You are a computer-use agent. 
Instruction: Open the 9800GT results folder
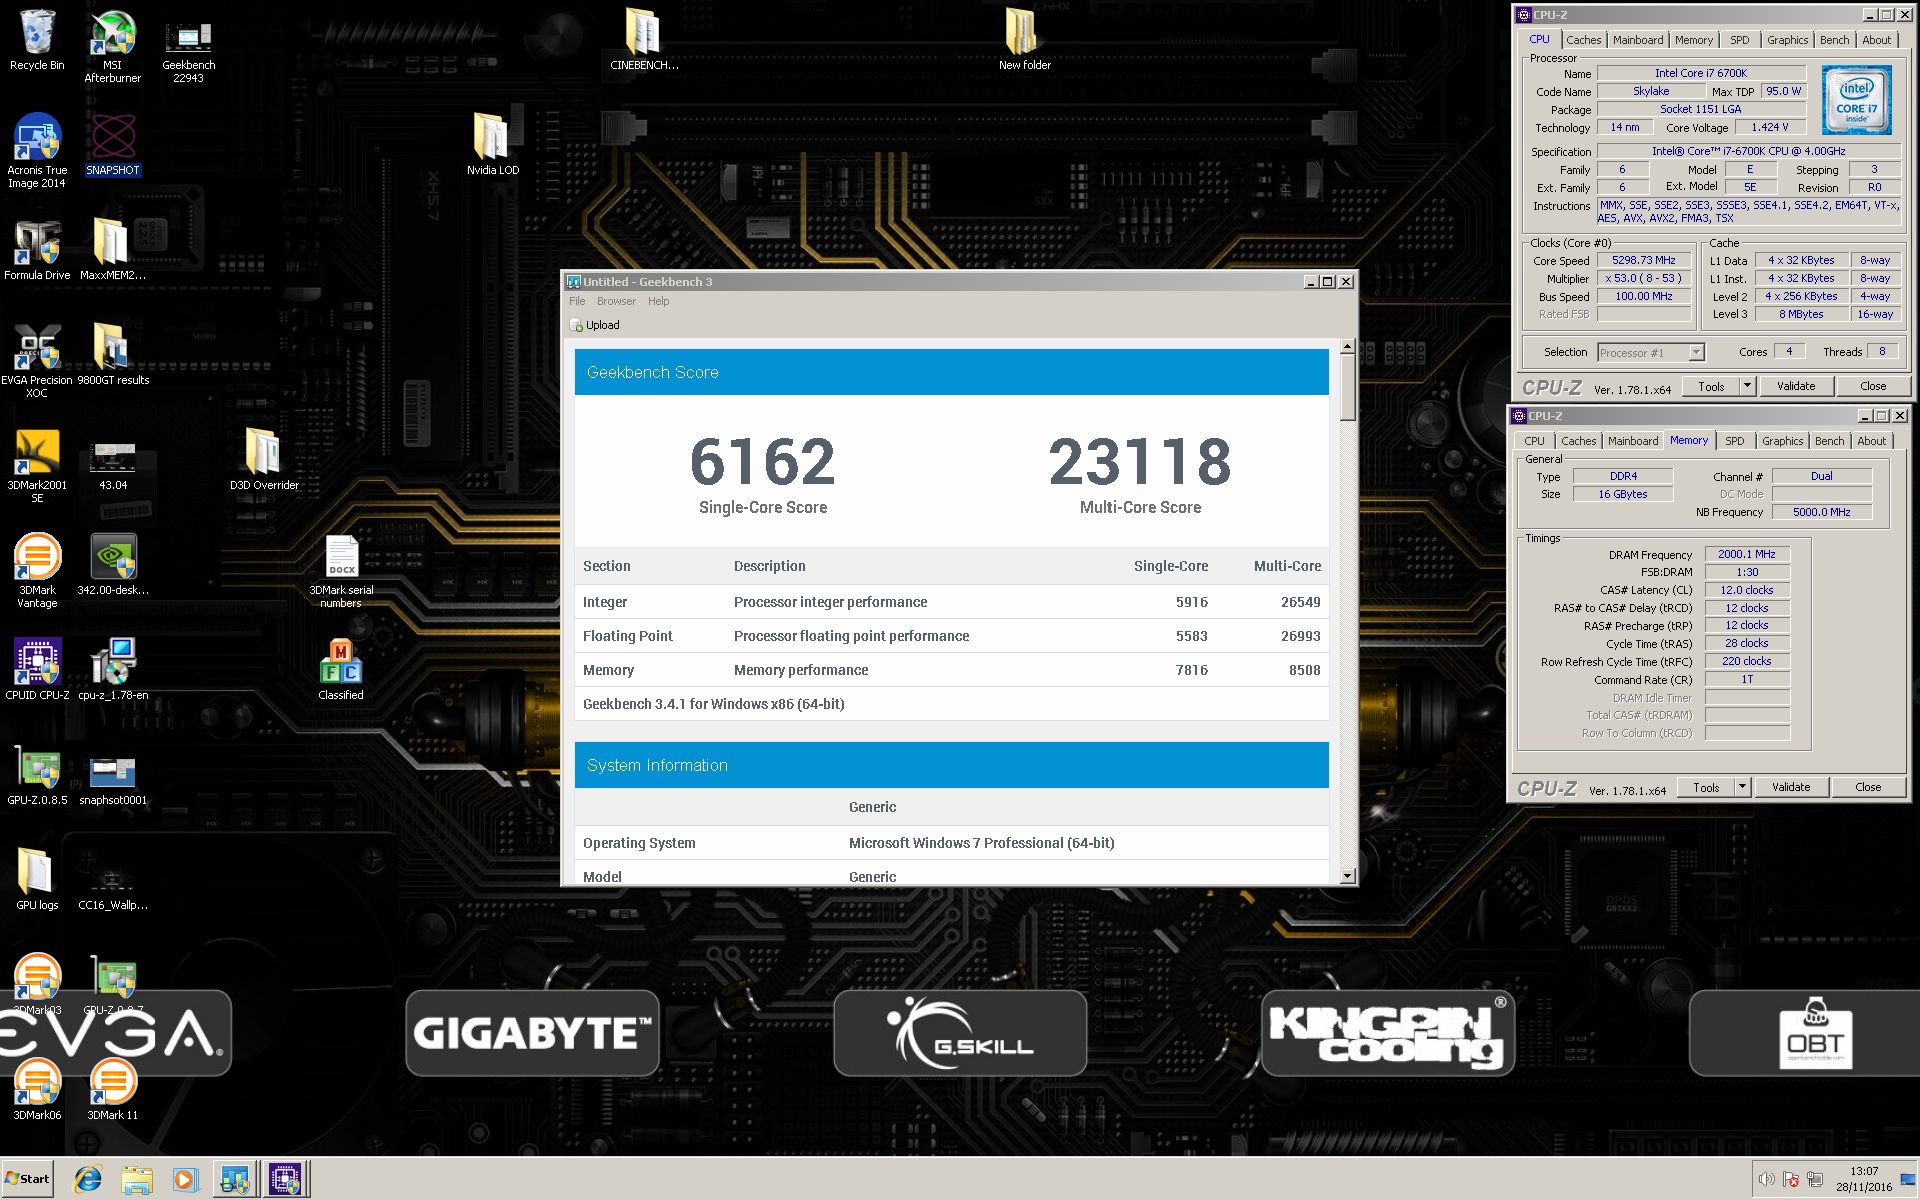coord(112,354)
